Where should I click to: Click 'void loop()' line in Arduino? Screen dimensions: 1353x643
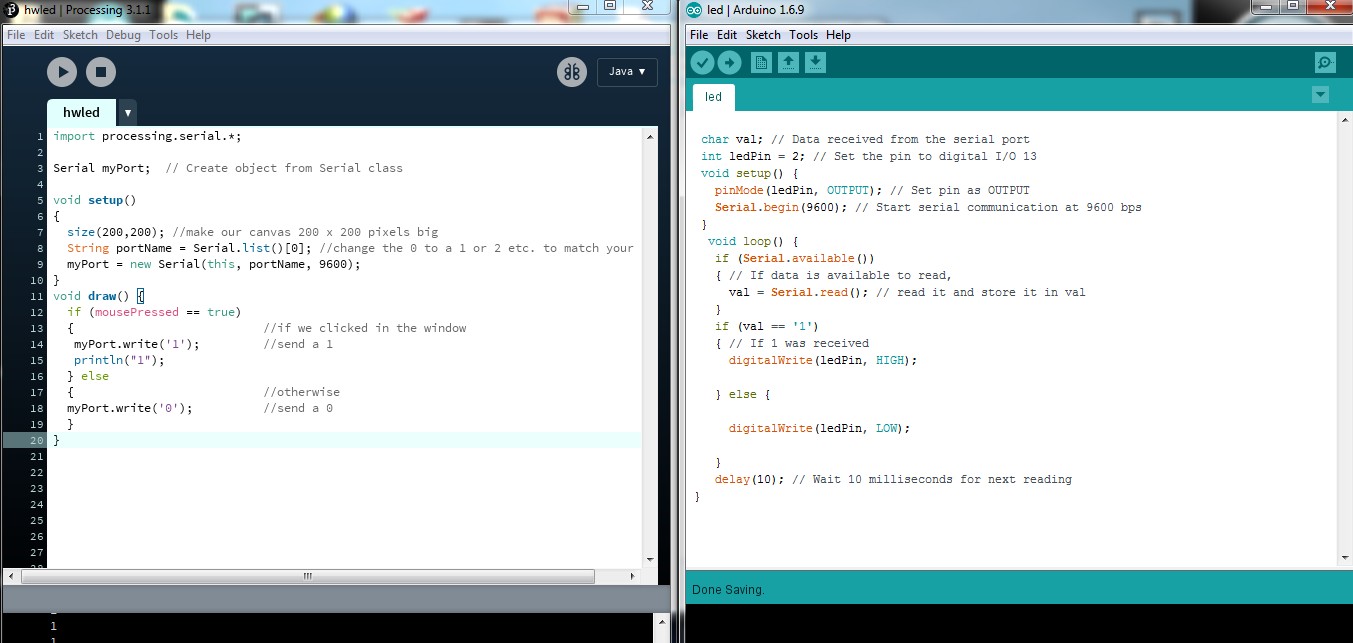point(753,241)
